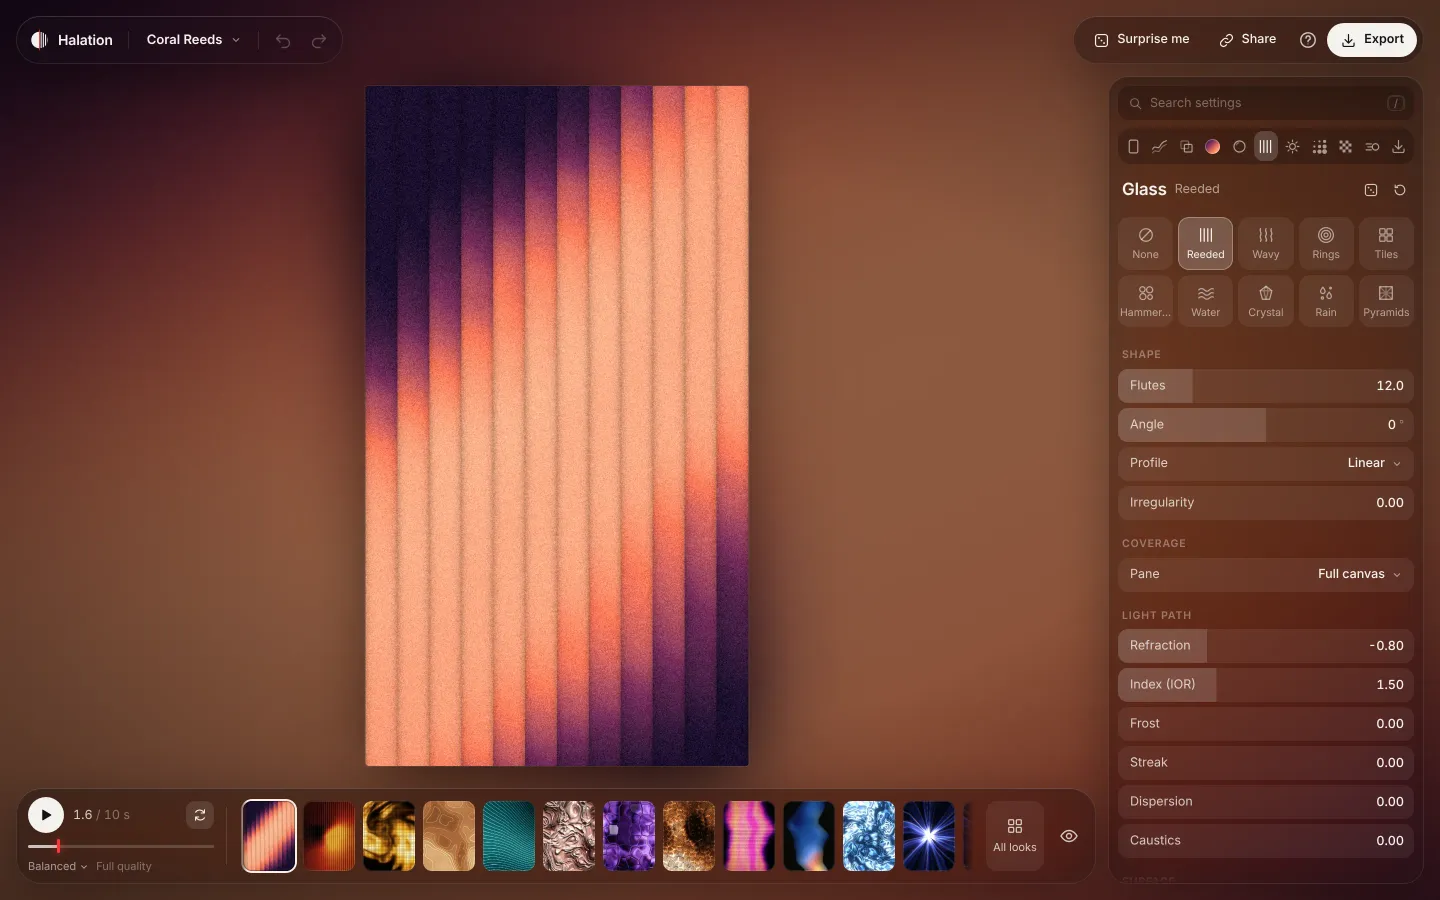Screen dimensions: 1440x900
Task: Focus the Search settings field
Action: tap(1266, 103)
